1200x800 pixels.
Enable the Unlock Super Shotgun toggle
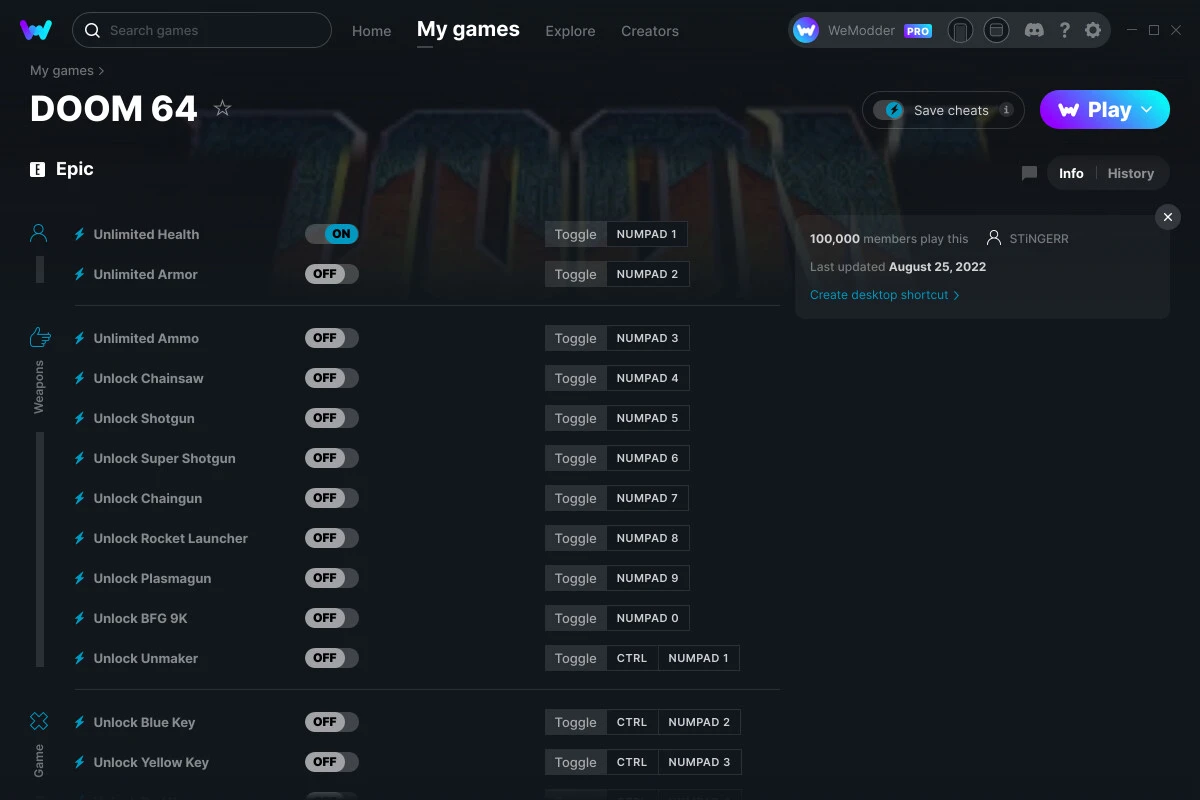[332, 458]
